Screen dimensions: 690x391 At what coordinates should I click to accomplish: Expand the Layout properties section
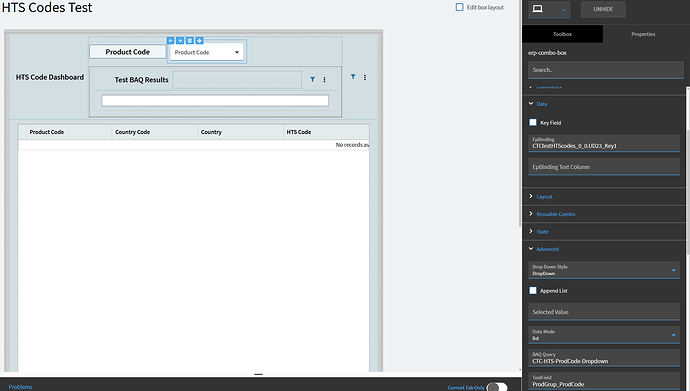[544, 197]
